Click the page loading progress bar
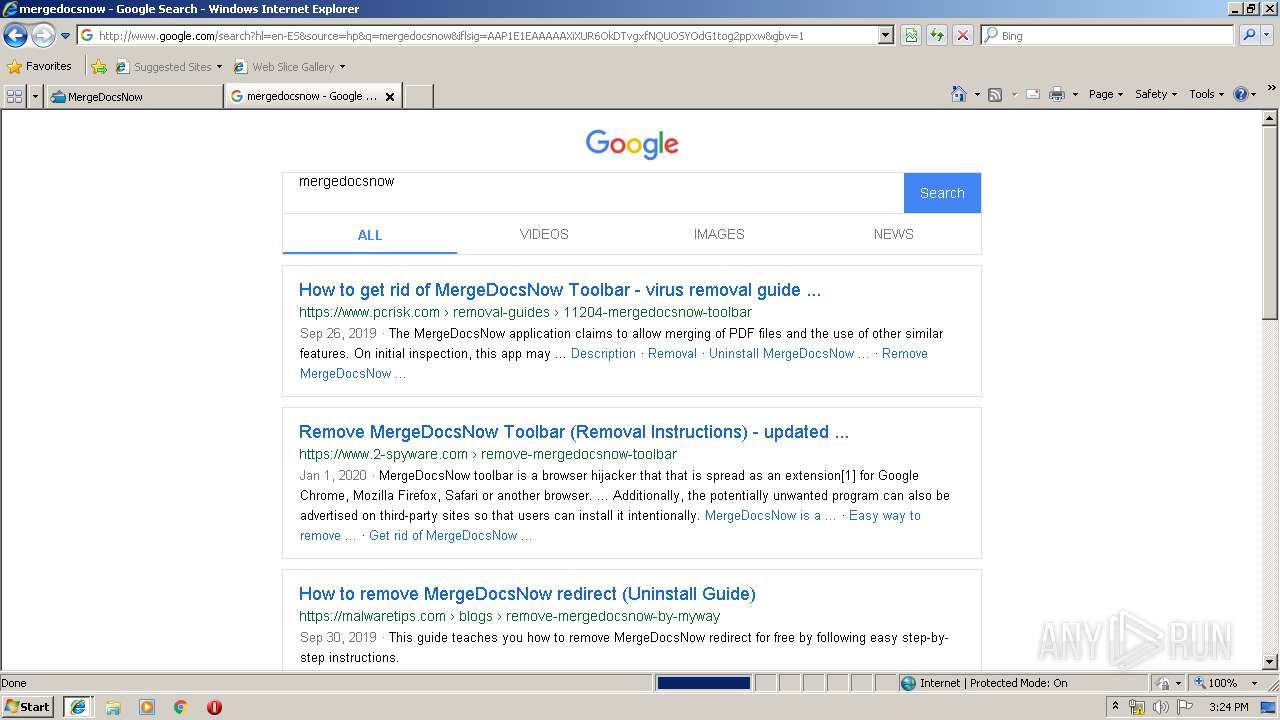1280x720 pixels. click(703, 683)
